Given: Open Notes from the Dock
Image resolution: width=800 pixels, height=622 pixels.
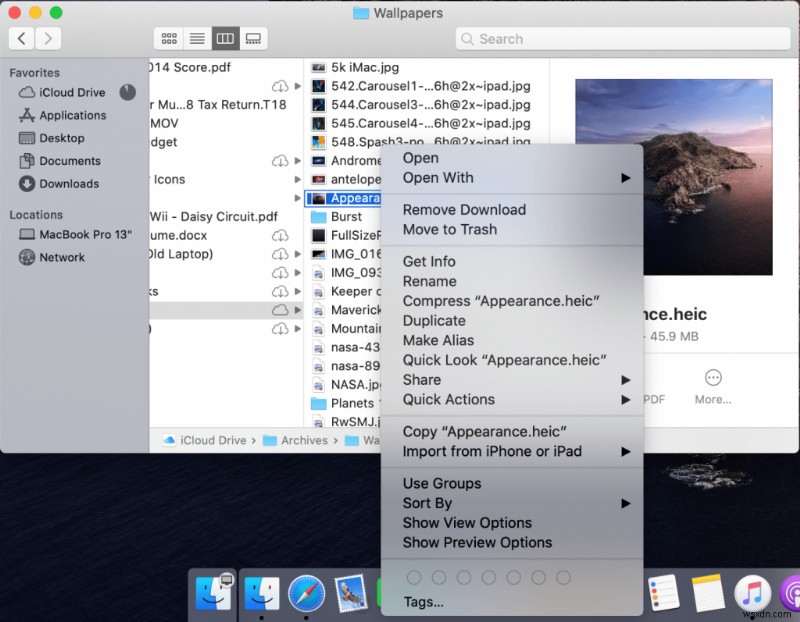Looking at the screenshot, I should [x=708, y=592].
